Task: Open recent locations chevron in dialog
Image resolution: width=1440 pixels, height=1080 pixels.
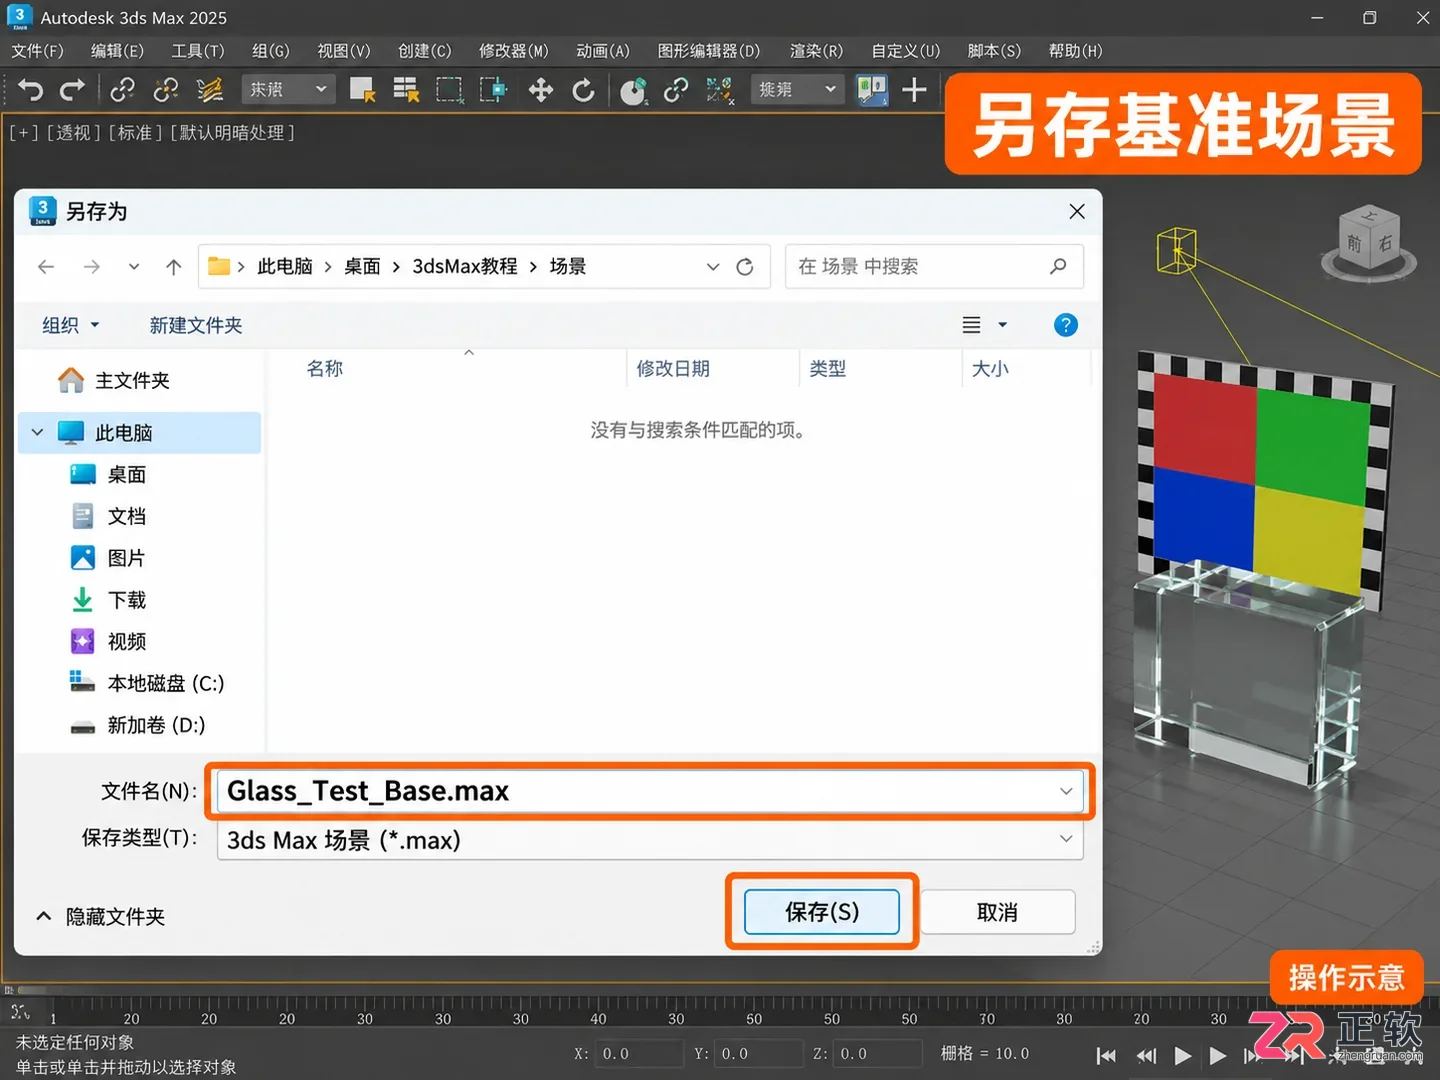Action: pyautogui.click(x=134, y=267)
